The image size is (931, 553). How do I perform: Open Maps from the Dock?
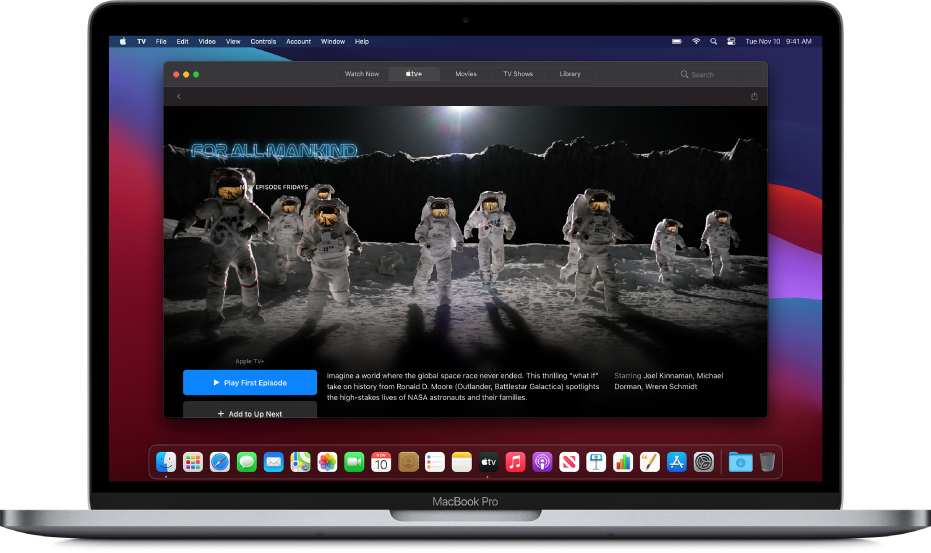(300, 462)
